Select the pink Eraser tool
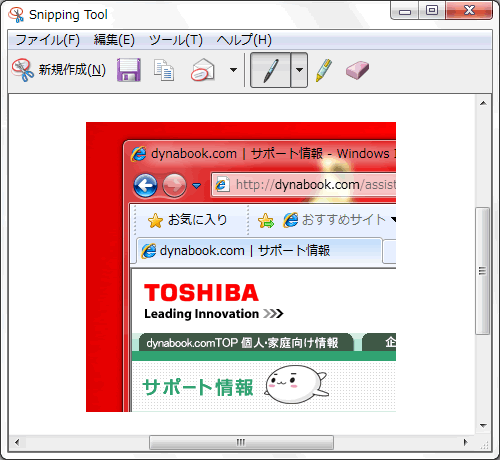This screenshot has height=460, width=500. (x=357, y=70)
